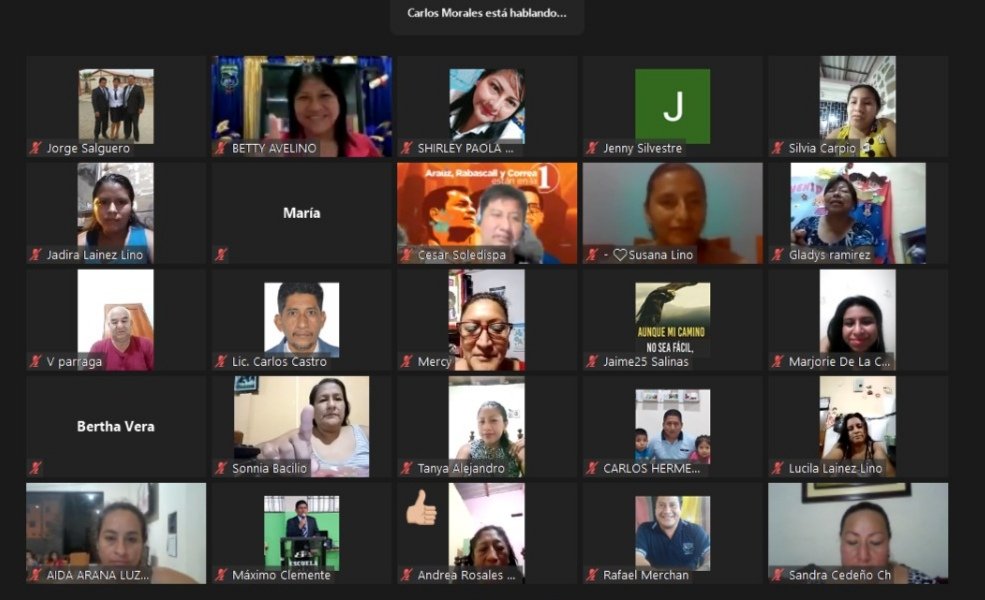
Task: Select Lucila Lainez Lino's video feed
Action: (858, 427)
